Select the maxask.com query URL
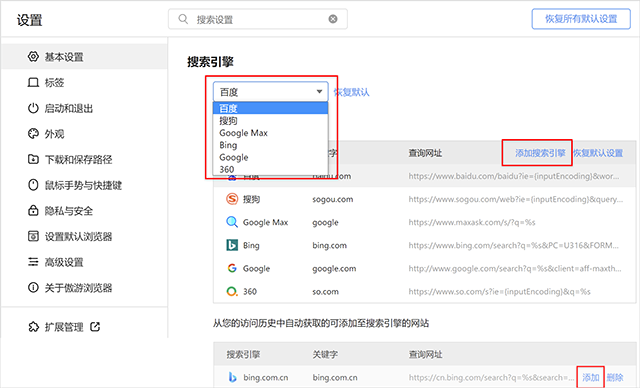The height and width of the screenshot is (388, 640). [472, 222]
